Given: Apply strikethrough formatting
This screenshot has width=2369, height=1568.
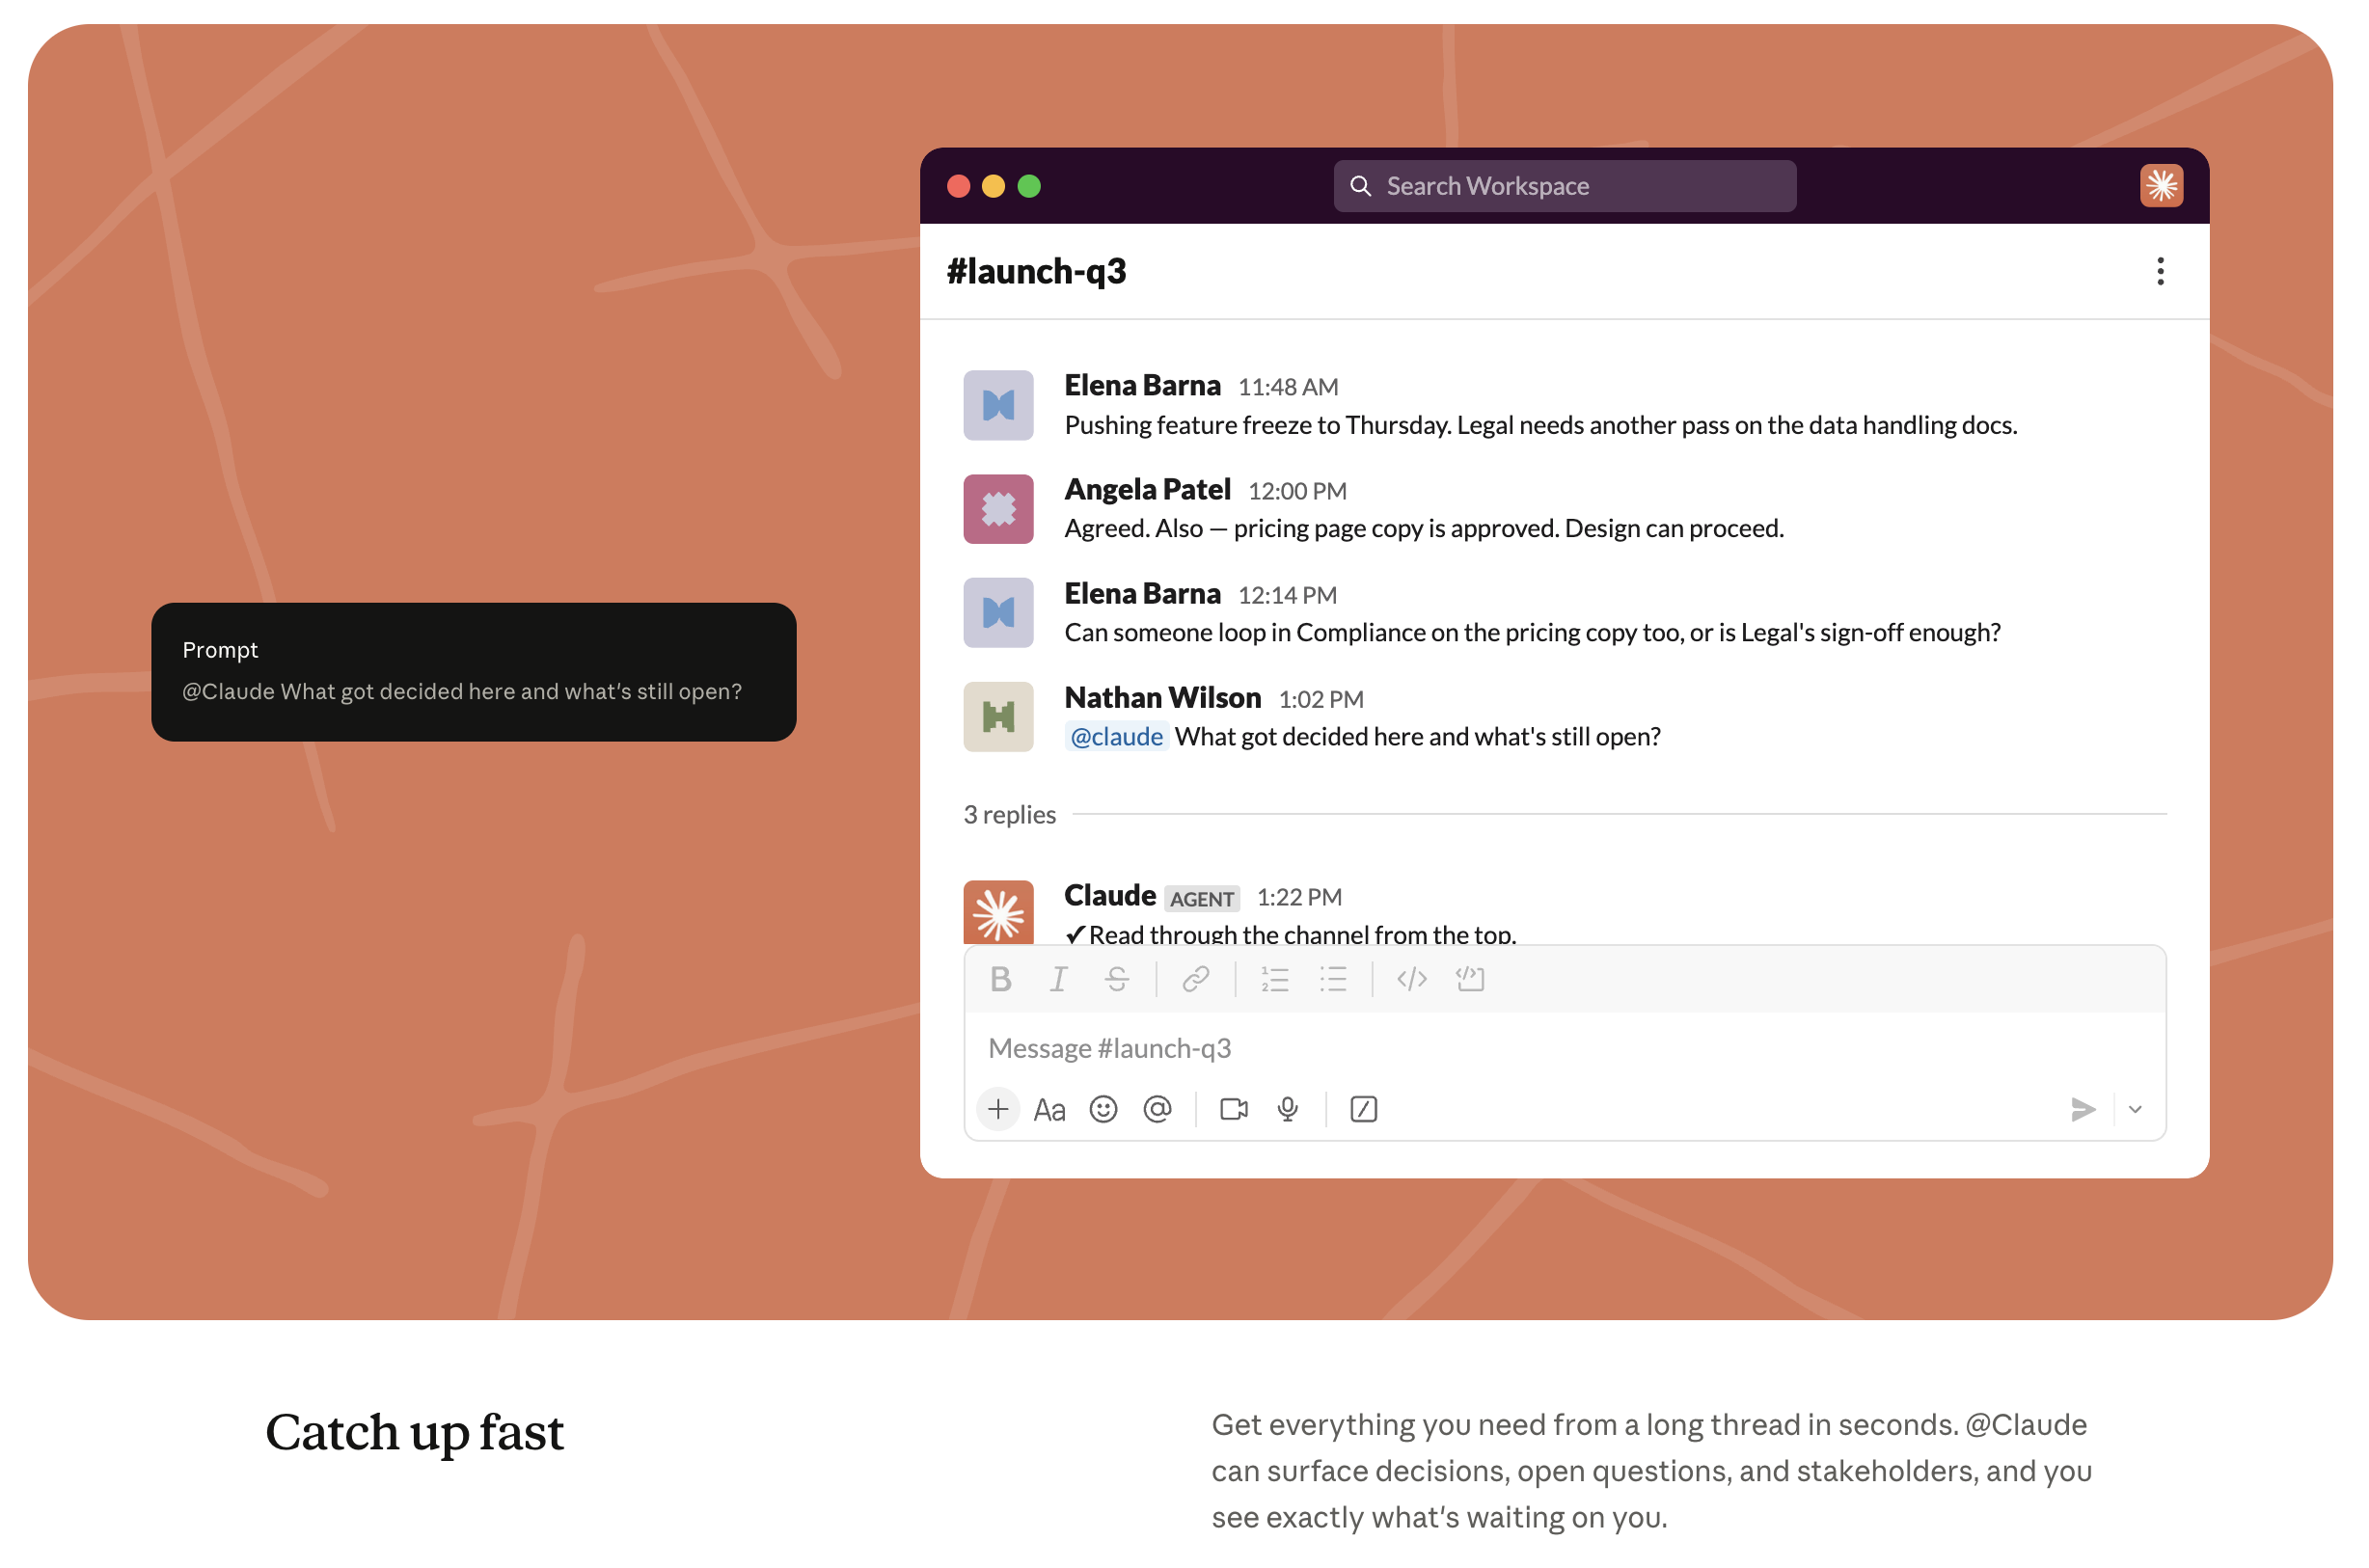Looking at the screenshot, I should tap(1118, 980).
